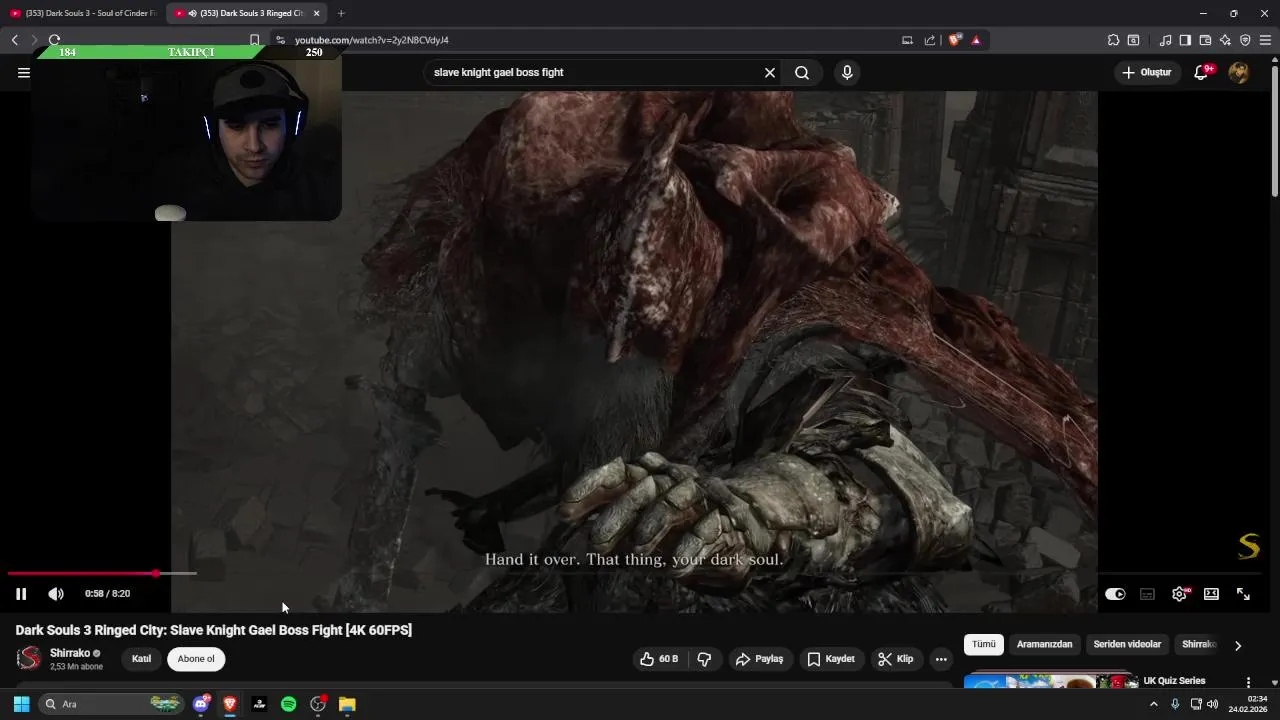Viewport: 1280px width, 720px height.
Task: Open the YouTube hamburger guide menu
Action: [x=24, y=72]
